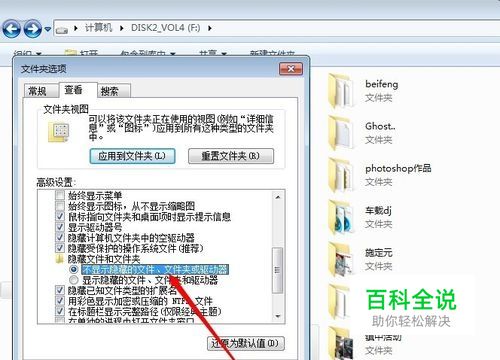Enable 始终显示图标，从不显示缩略图 checkbox
The width and height of the screenshot is (500, 360).
tap(60, 206)
